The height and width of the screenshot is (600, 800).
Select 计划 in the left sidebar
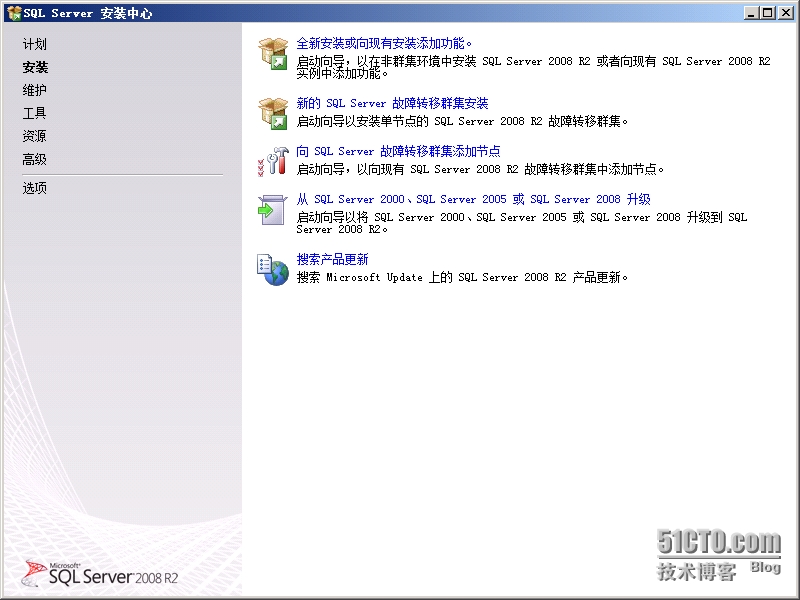[x=35, y=44]
